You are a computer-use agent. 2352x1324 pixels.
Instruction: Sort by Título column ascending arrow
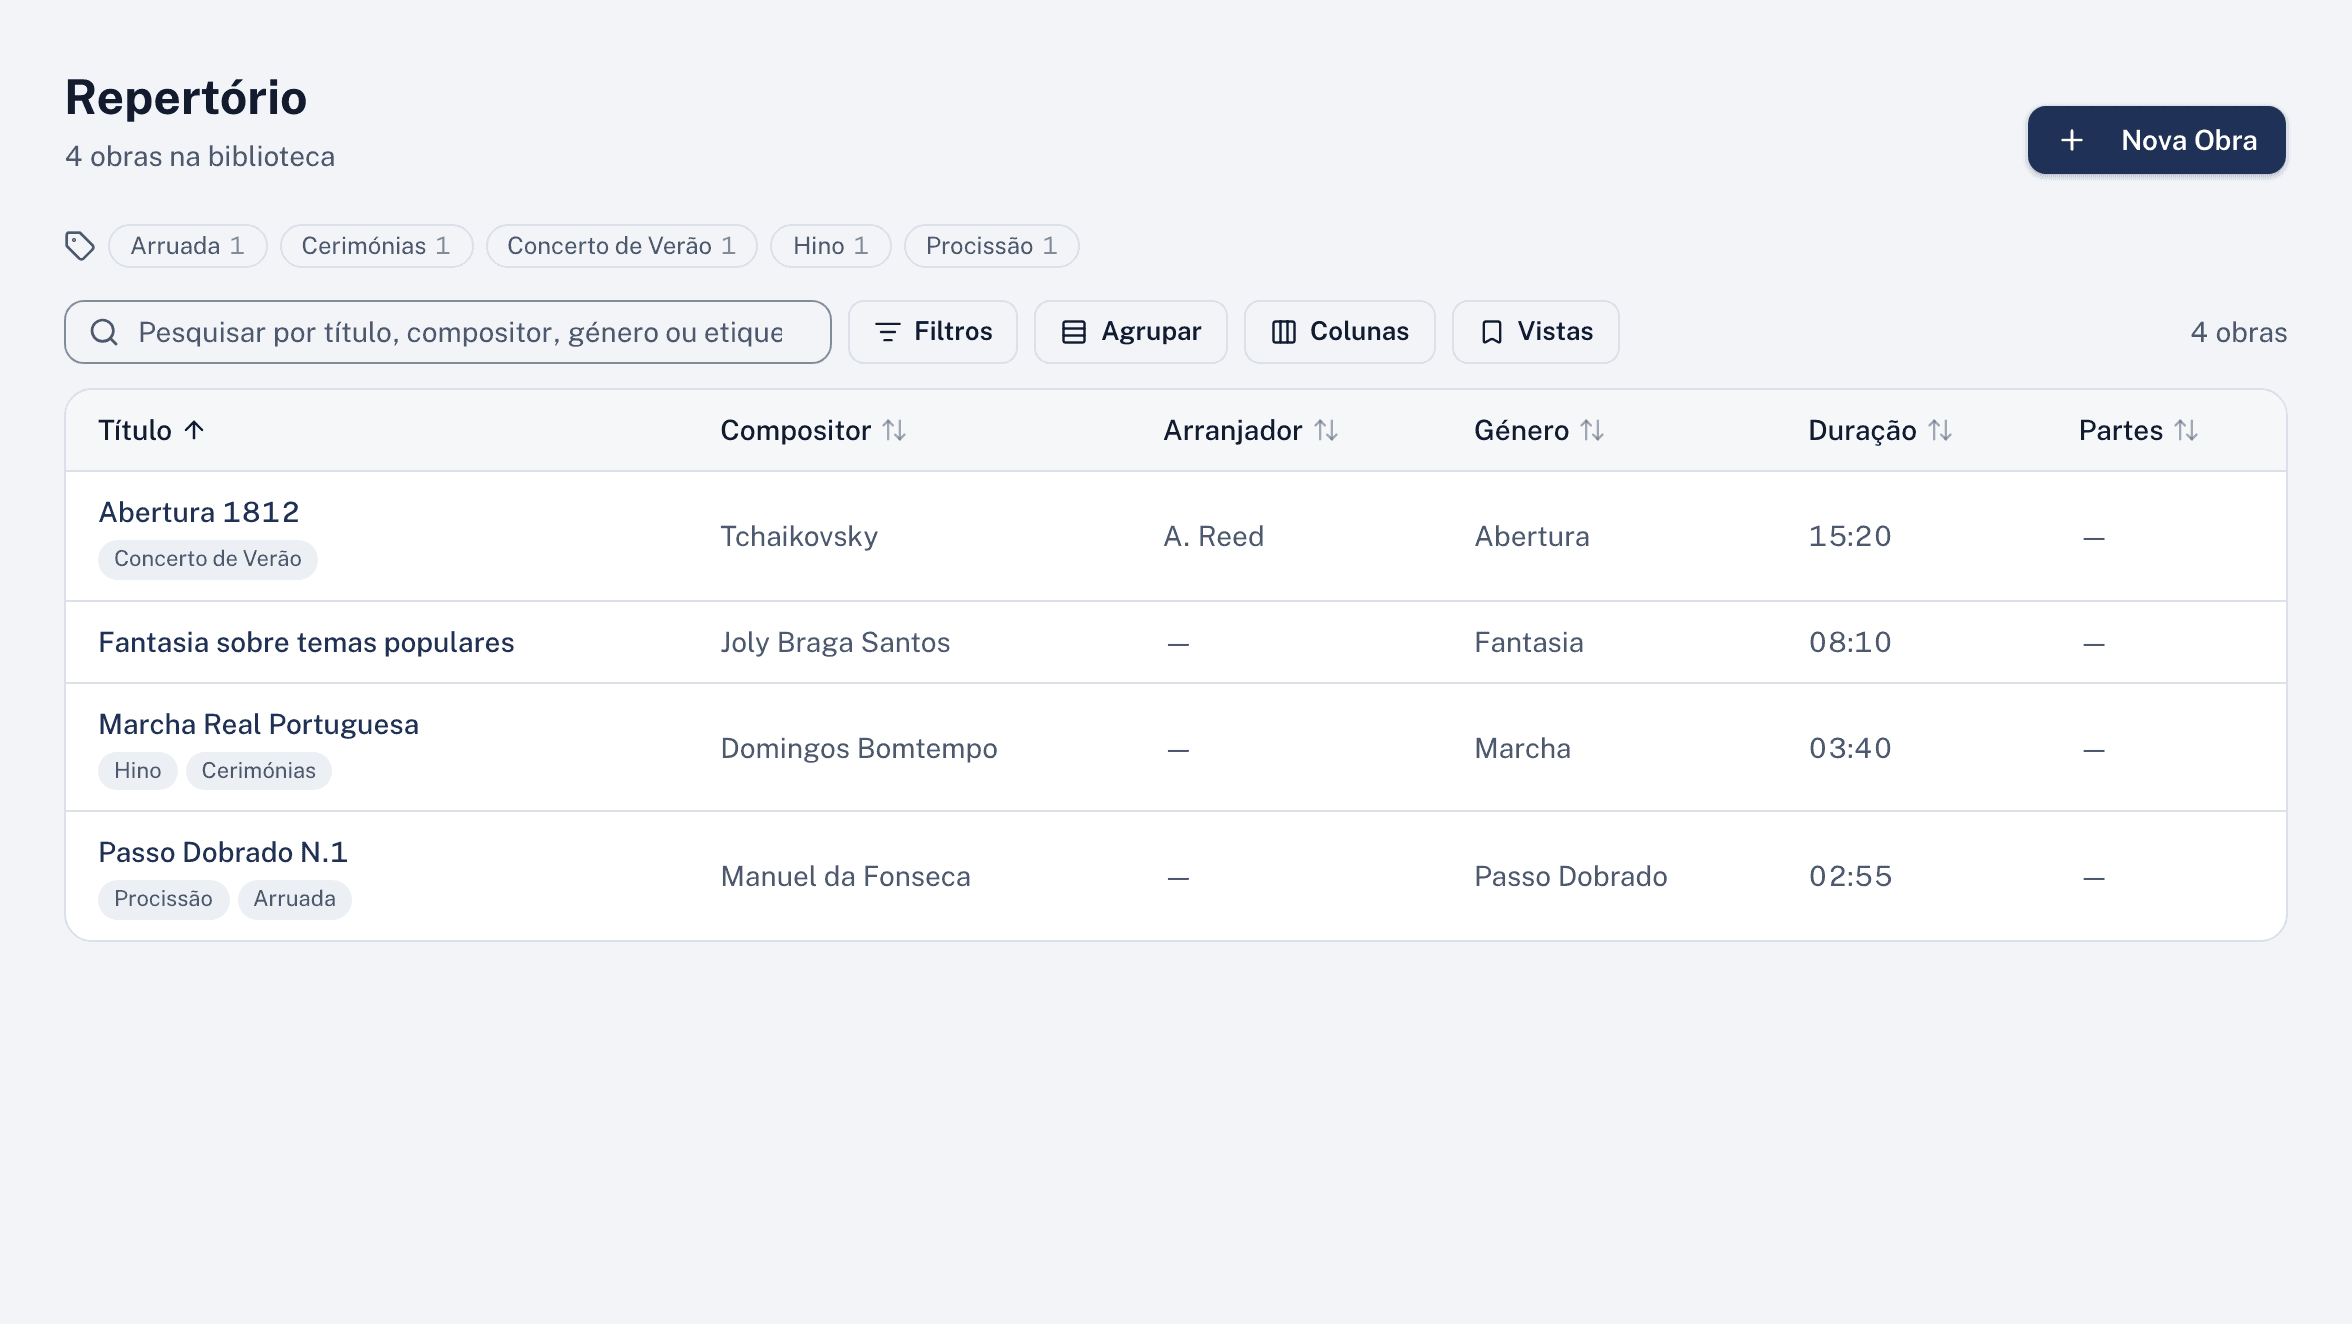[x=194, y=430]
